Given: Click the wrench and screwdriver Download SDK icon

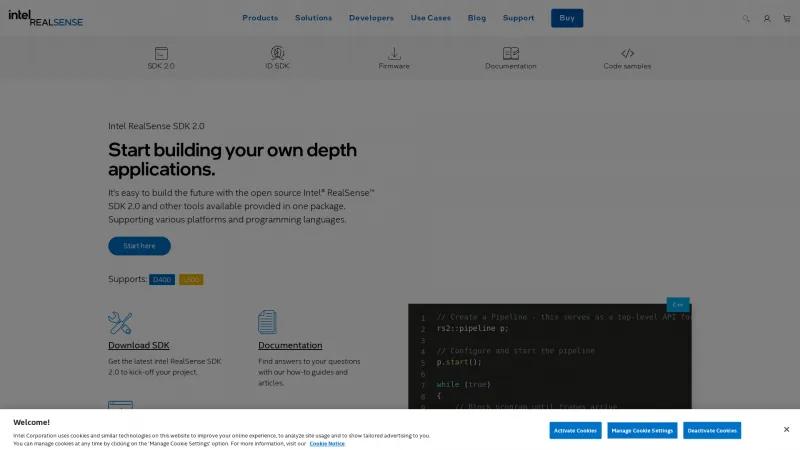Looking at the screenshot, I should [x=120, y=322].
